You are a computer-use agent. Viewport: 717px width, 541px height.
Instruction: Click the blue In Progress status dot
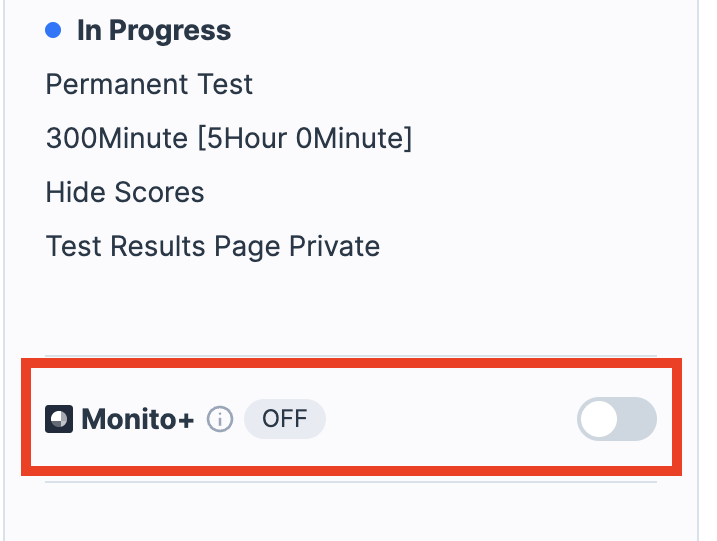pyautogui.click(x=54, y=31)
